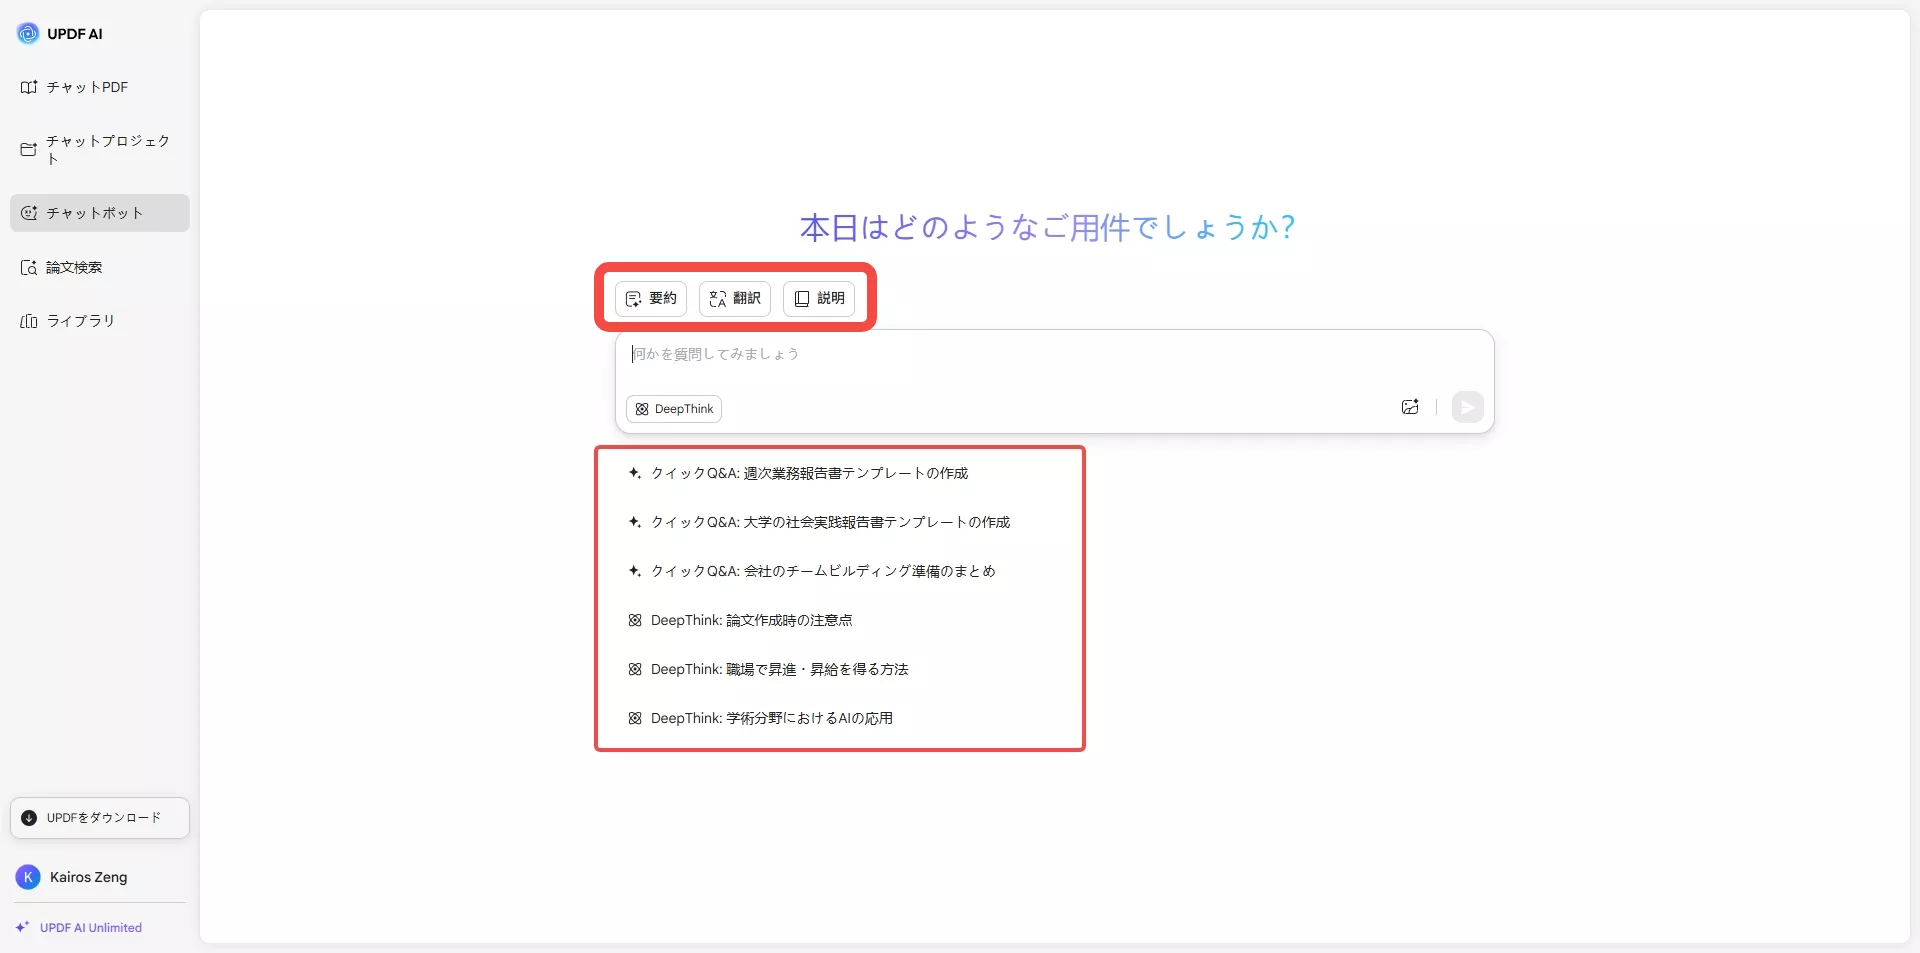Select suggestion 大学の社会実践報告書テンプレートの作成

click(819, 522)
